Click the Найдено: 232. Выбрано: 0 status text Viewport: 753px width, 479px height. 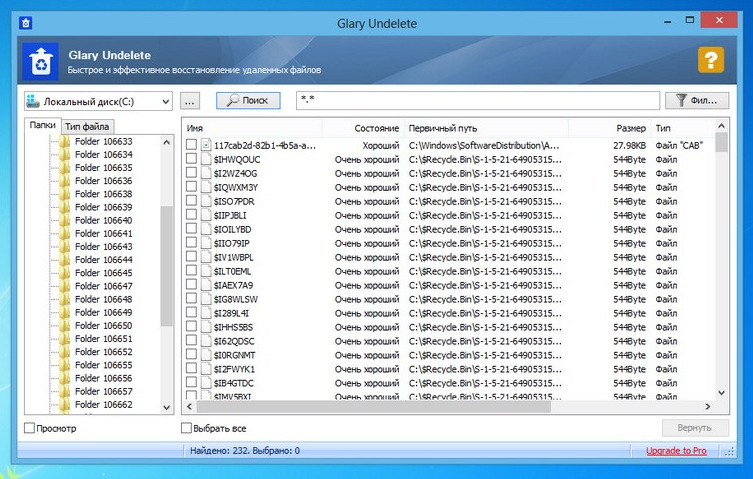[x=245, y=451]
